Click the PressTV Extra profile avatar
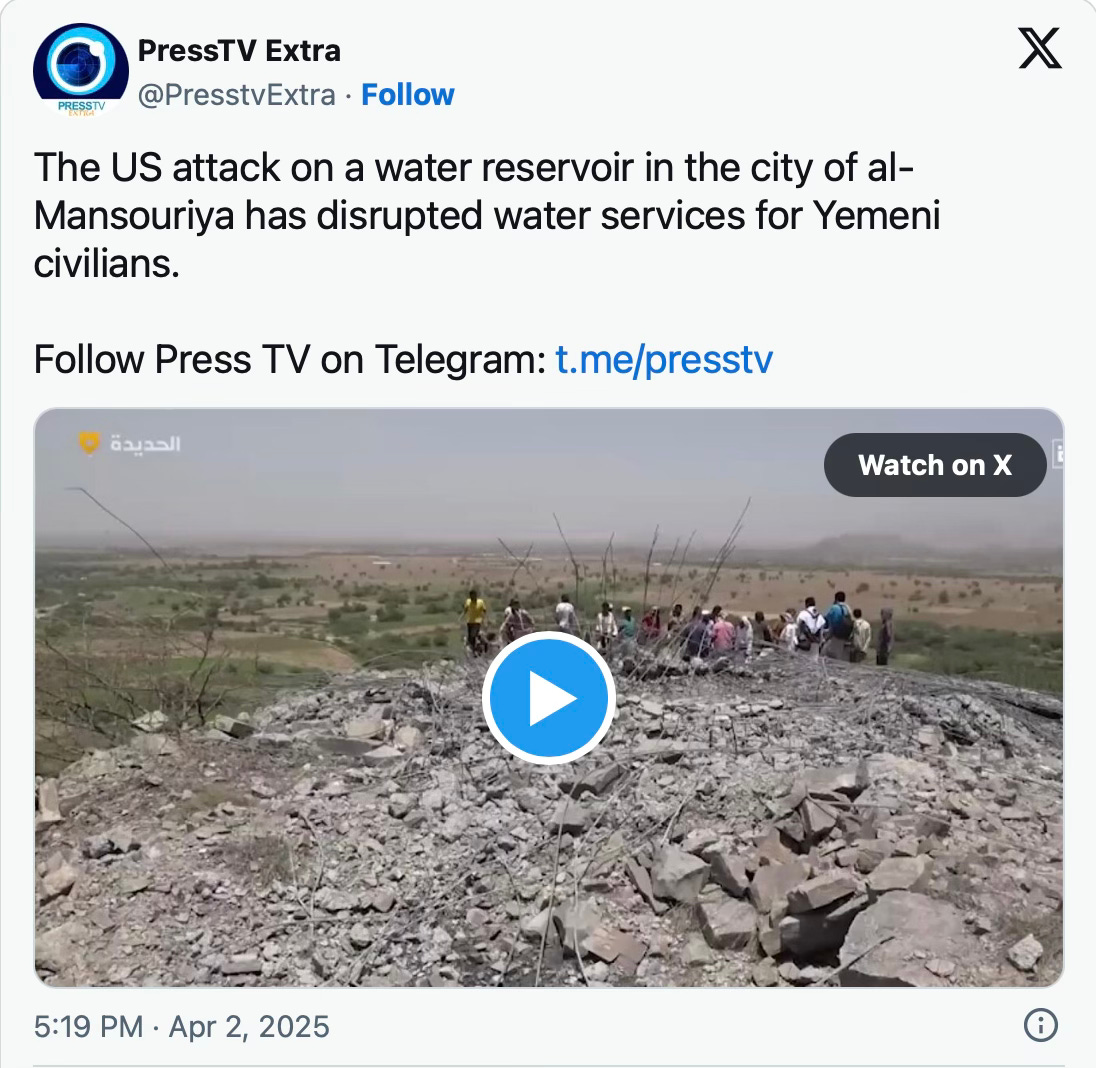The width and height of the screenshot is (1096, 1068). click(x=81, y=71)
